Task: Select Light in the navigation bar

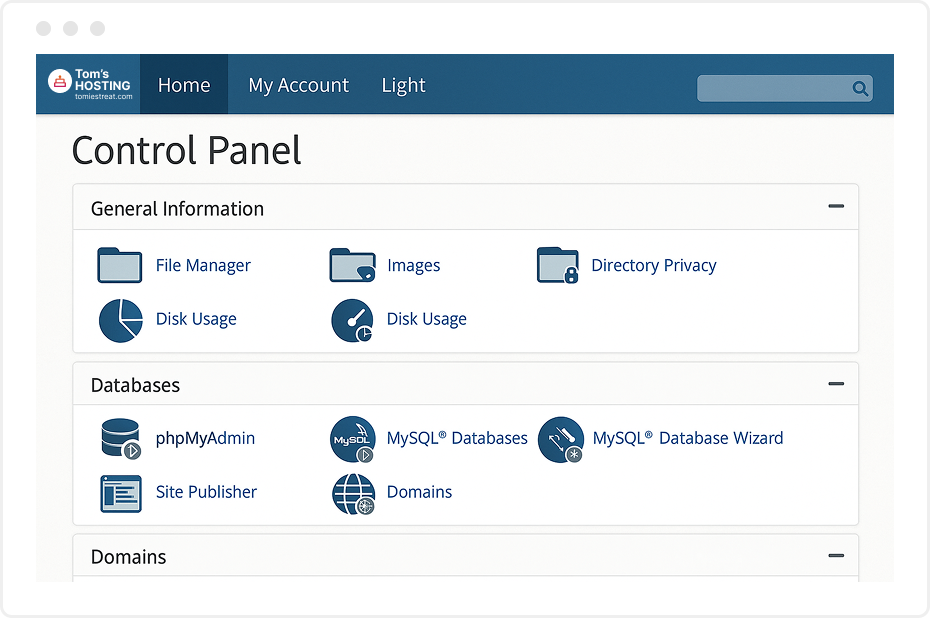Action: point(403,85)
